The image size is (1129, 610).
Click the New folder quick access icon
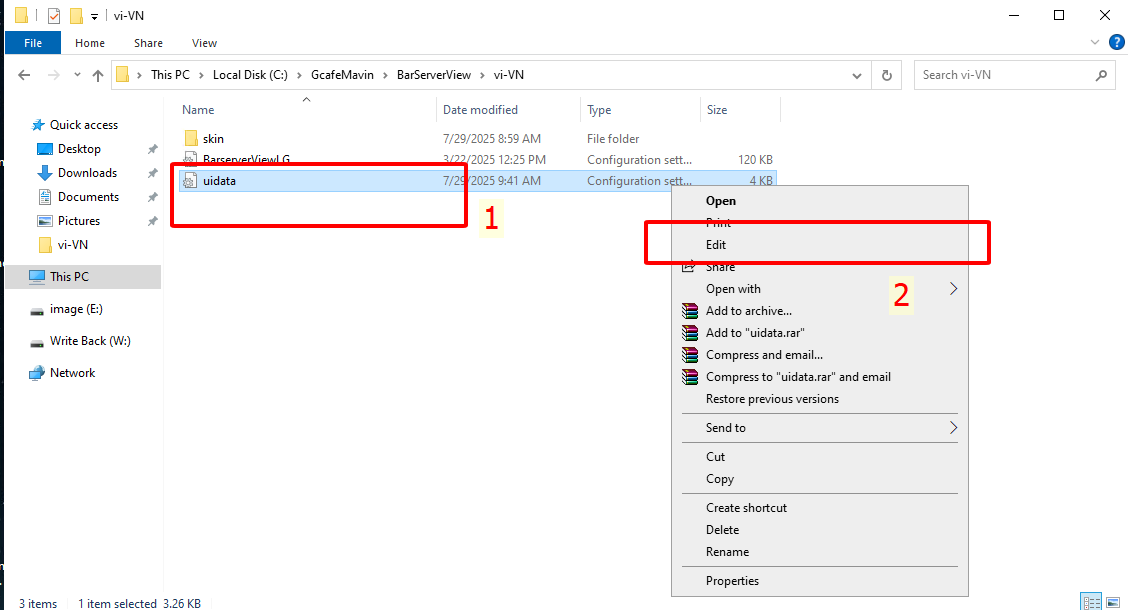(x=76, y=15)
